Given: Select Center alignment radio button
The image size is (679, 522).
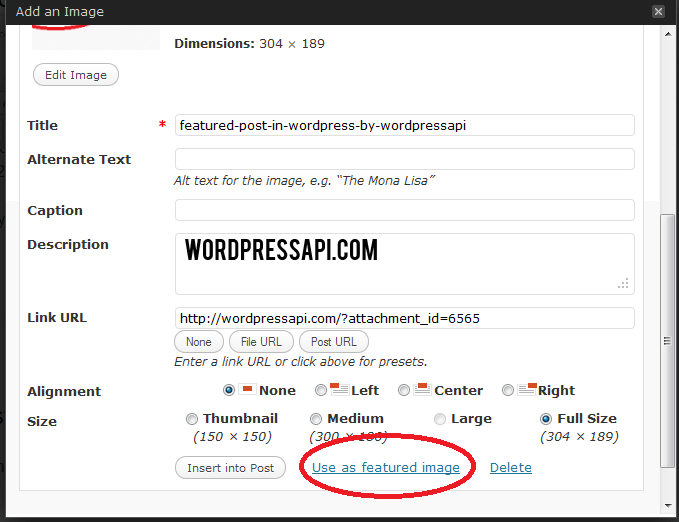Looking at the screenshot, I should pyautogui.click(x=404, y=390).
